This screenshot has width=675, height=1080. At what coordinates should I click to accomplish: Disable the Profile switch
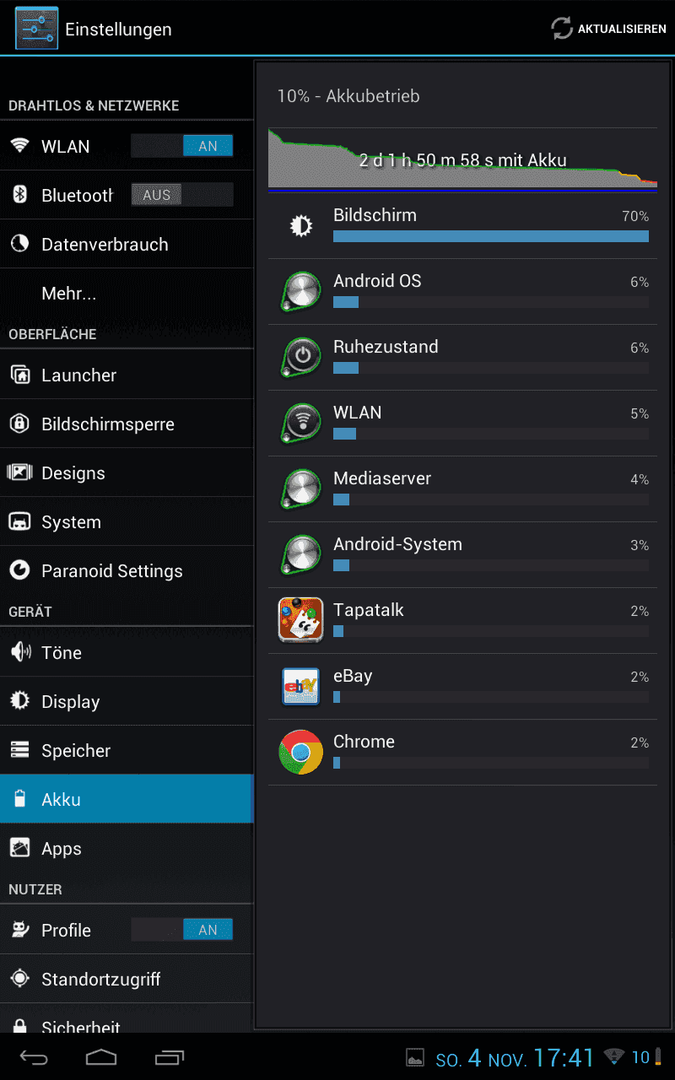coord(182,930)
